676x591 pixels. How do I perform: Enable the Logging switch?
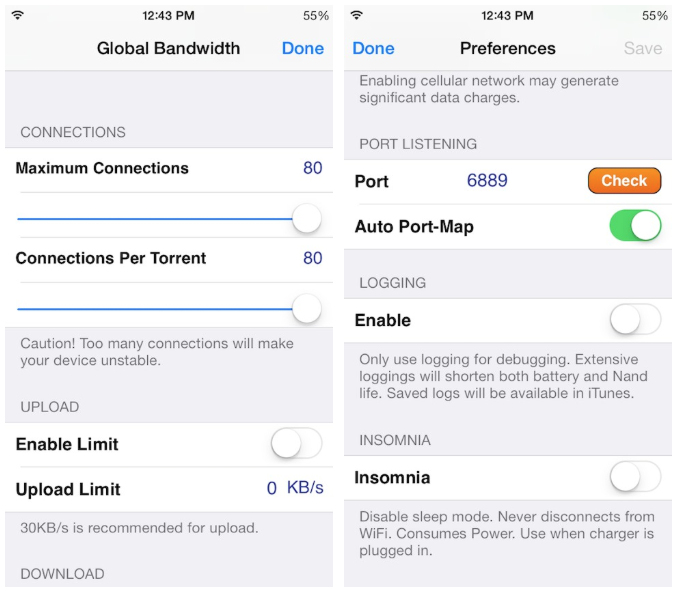point(635,319)
